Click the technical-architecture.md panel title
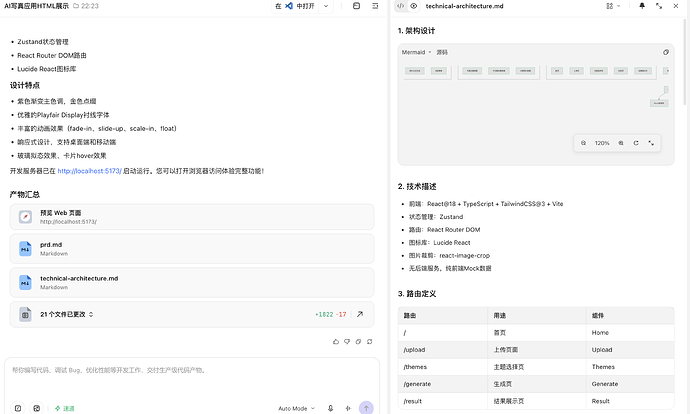The image size is (690, 414). pyautogui.click(x=464, y=6)
